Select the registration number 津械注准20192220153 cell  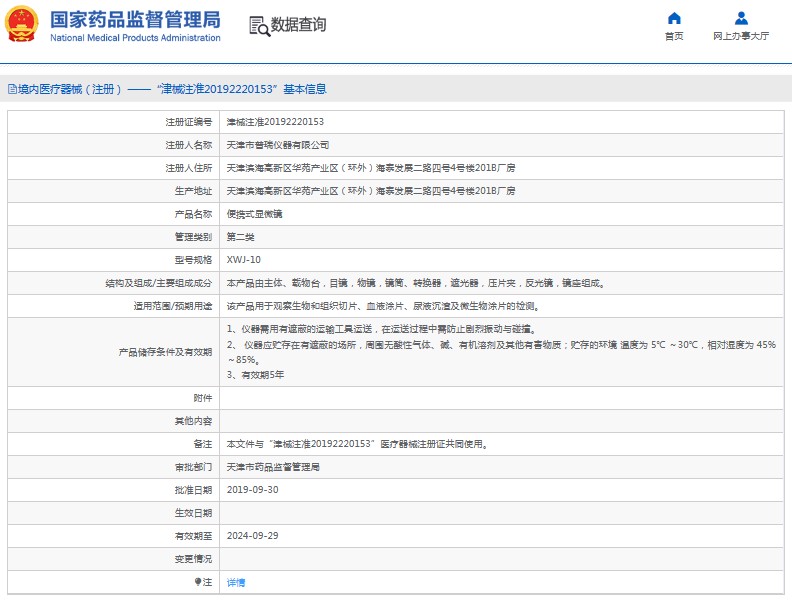(x=275, y=122)
